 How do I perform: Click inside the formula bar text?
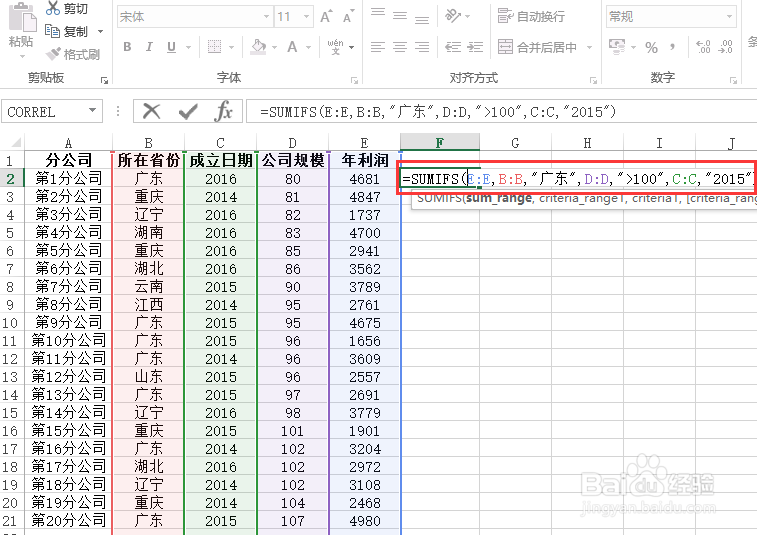click(437, 112)
